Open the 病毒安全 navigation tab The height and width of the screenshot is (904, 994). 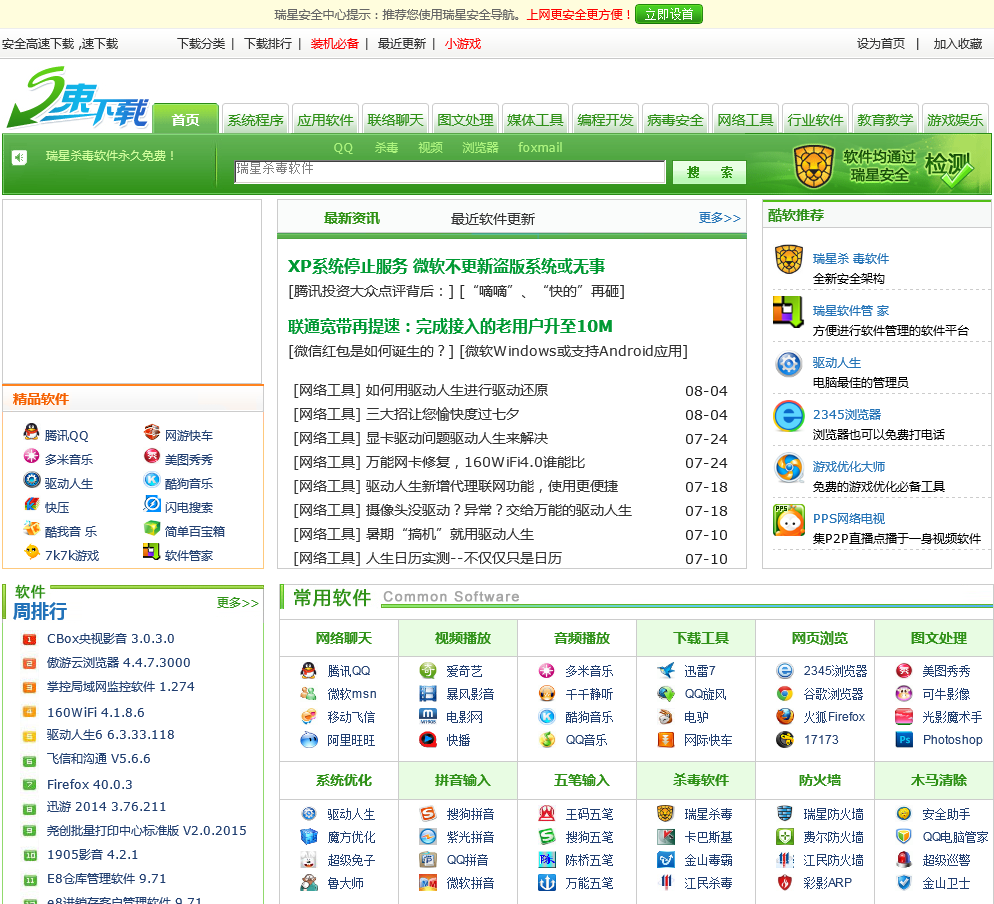tap(675, 119)
